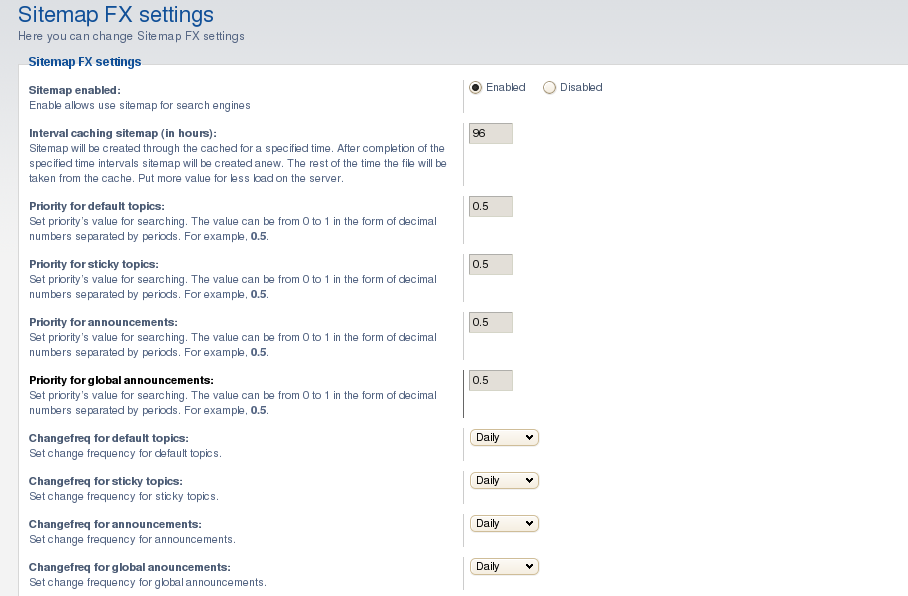908x596 pixels.
Task: Expand Changefreq for sticky topics dropdown
Action: click(x=504, y=480)
